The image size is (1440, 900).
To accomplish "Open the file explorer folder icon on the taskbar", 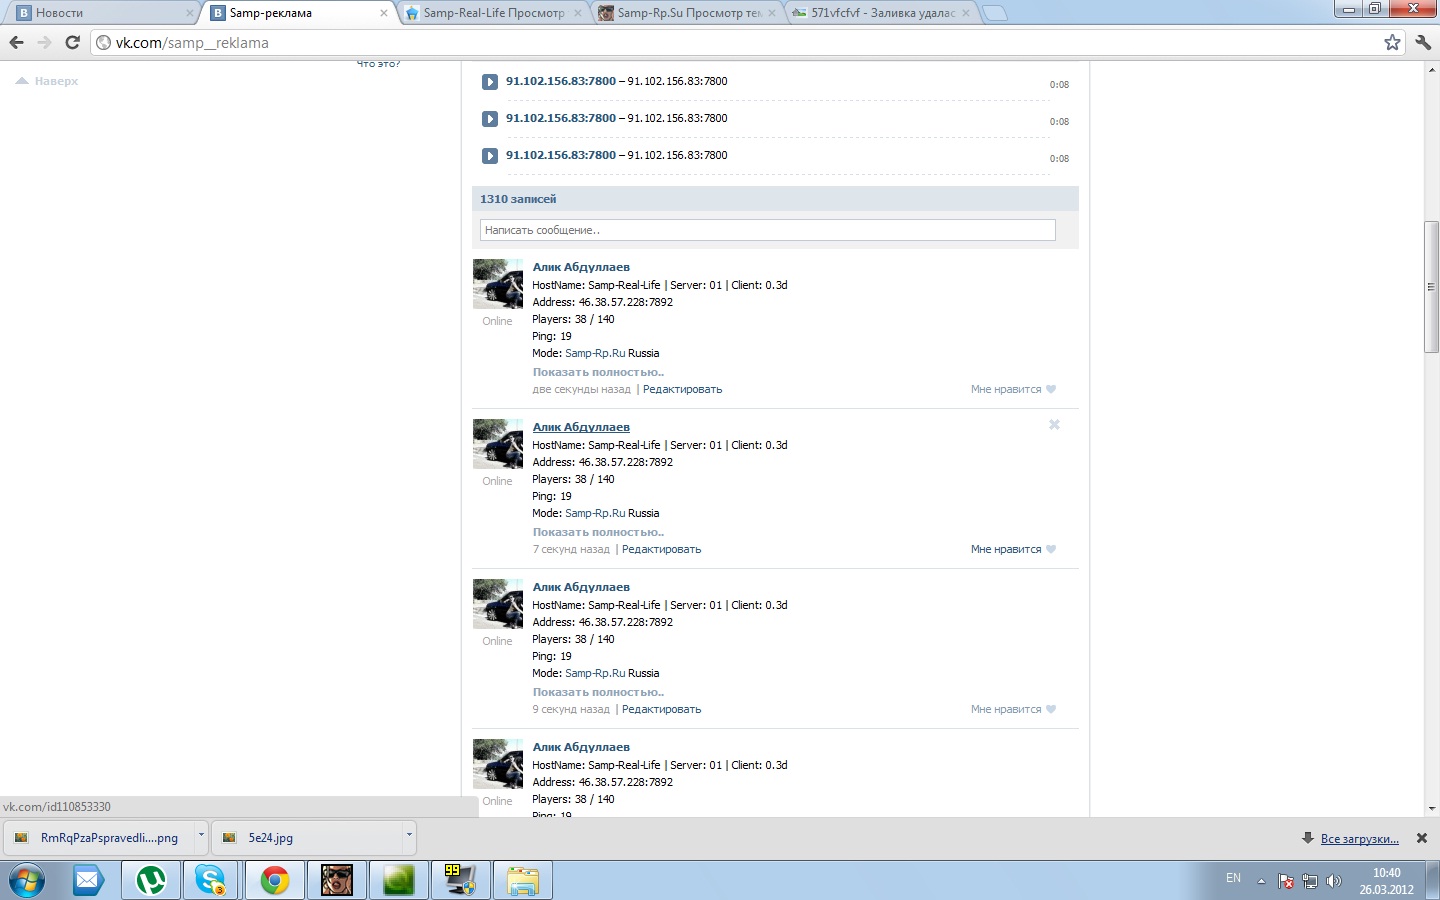I will (x=522, y=880).
